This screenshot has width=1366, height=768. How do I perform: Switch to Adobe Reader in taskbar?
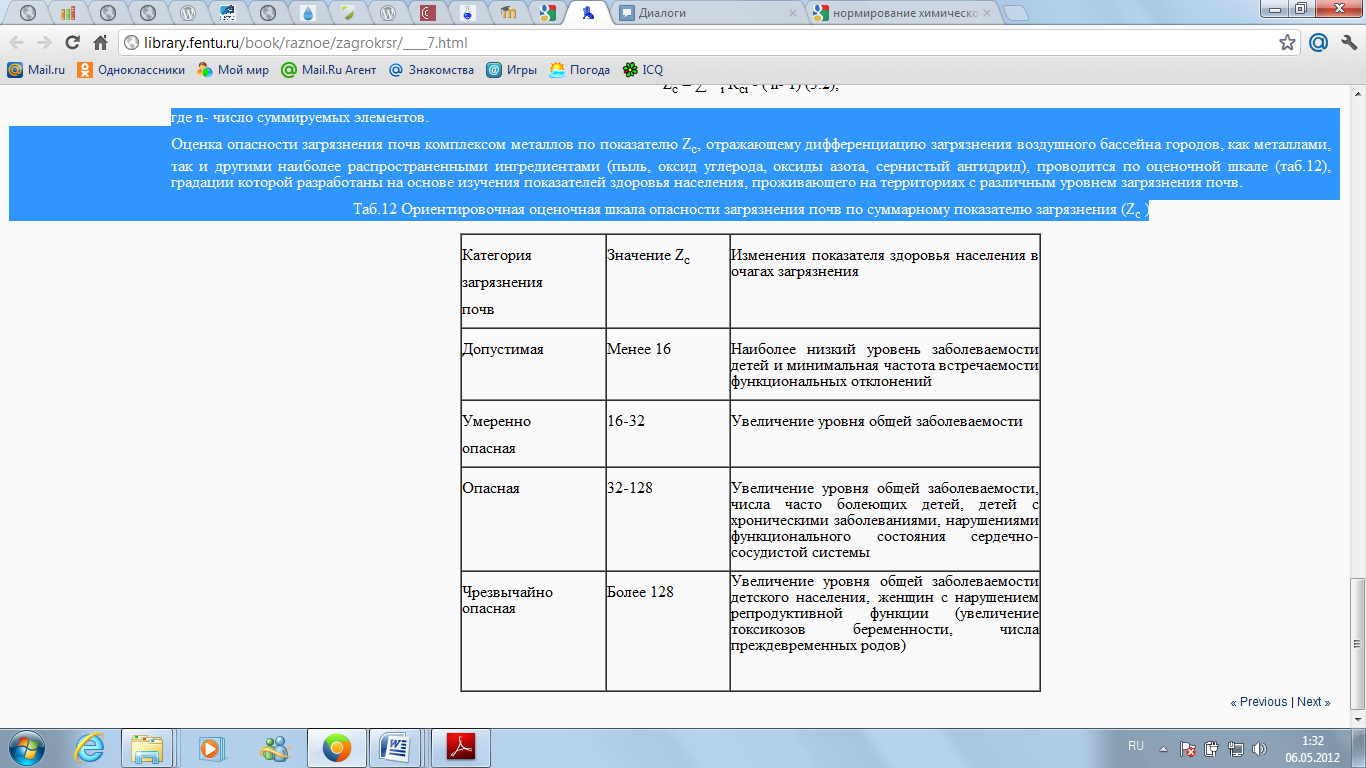(x=460, y=747)
